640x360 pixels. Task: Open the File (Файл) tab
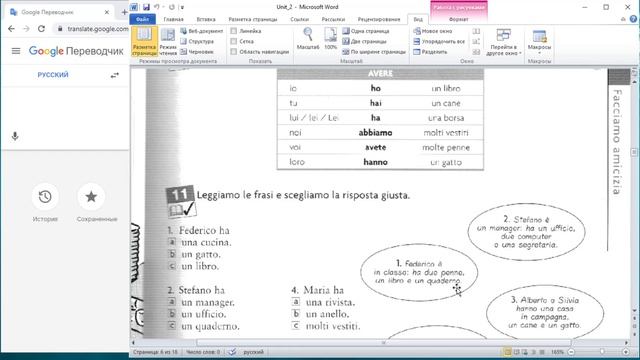click(x=142, y=19)
